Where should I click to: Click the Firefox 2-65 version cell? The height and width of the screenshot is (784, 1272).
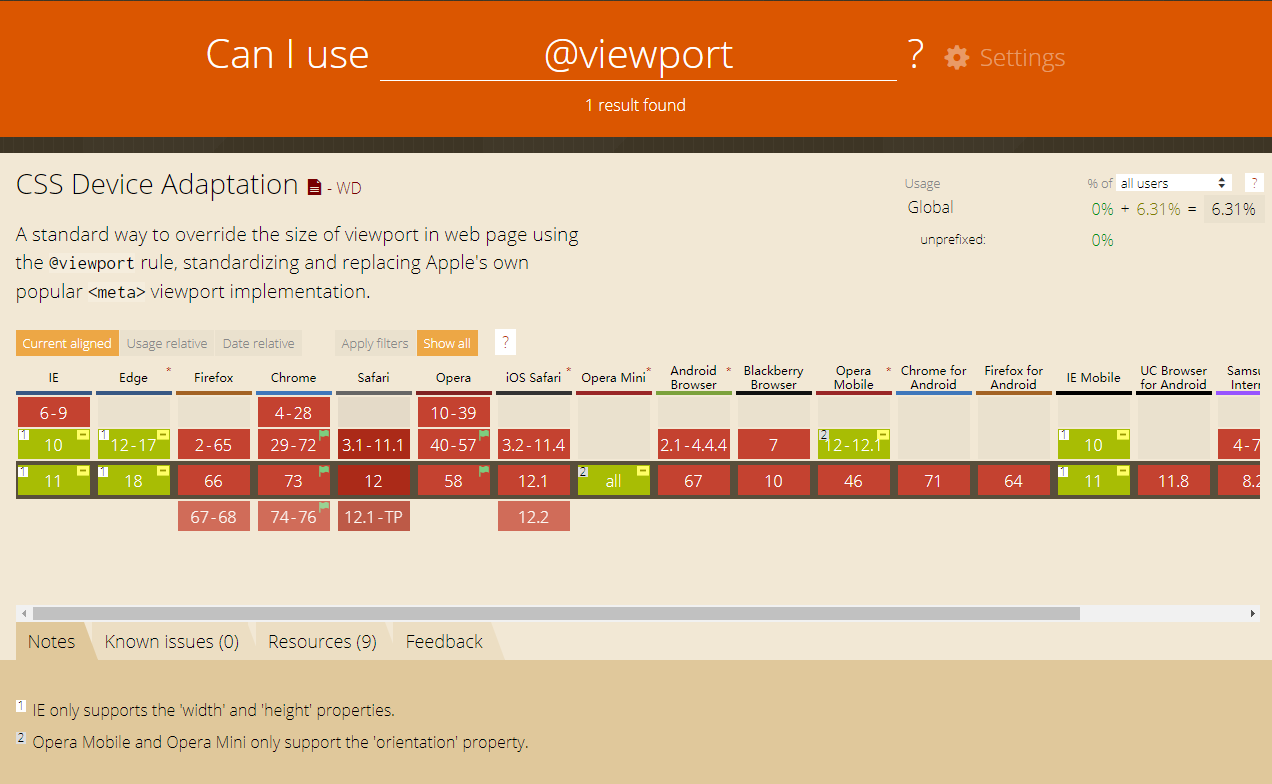[214, 445]
